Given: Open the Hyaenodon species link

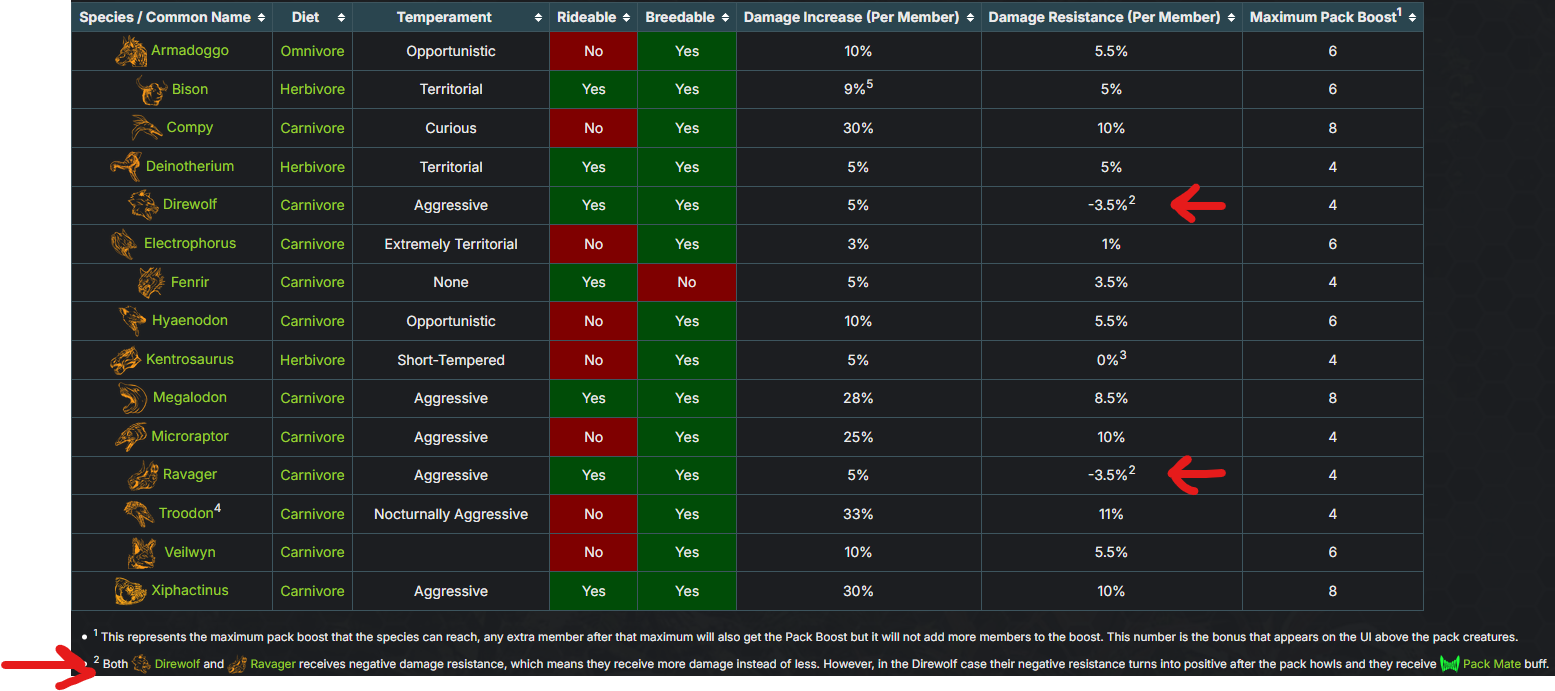Looking at the screenshot, I should pos(190,321).
